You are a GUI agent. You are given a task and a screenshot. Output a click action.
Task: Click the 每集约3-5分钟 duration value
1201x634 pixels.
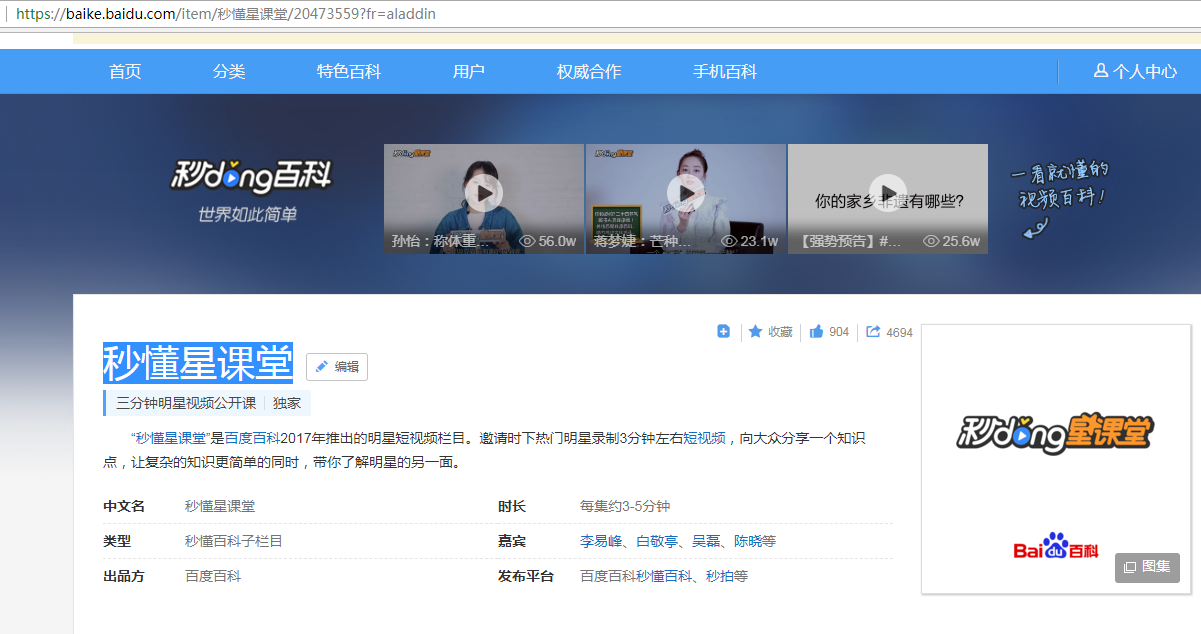[x=625, y=506]
